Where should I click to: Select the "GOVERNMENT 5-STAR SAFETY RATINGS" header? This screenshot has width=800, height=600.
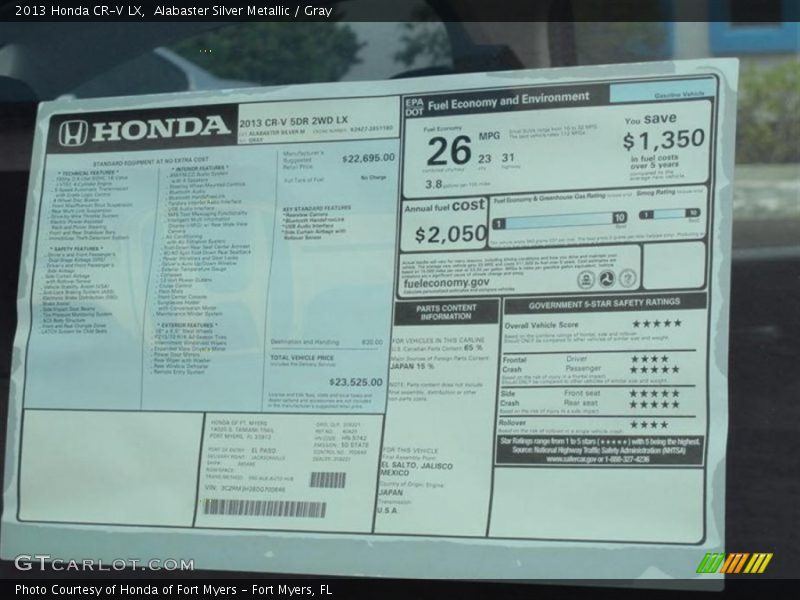604,304
